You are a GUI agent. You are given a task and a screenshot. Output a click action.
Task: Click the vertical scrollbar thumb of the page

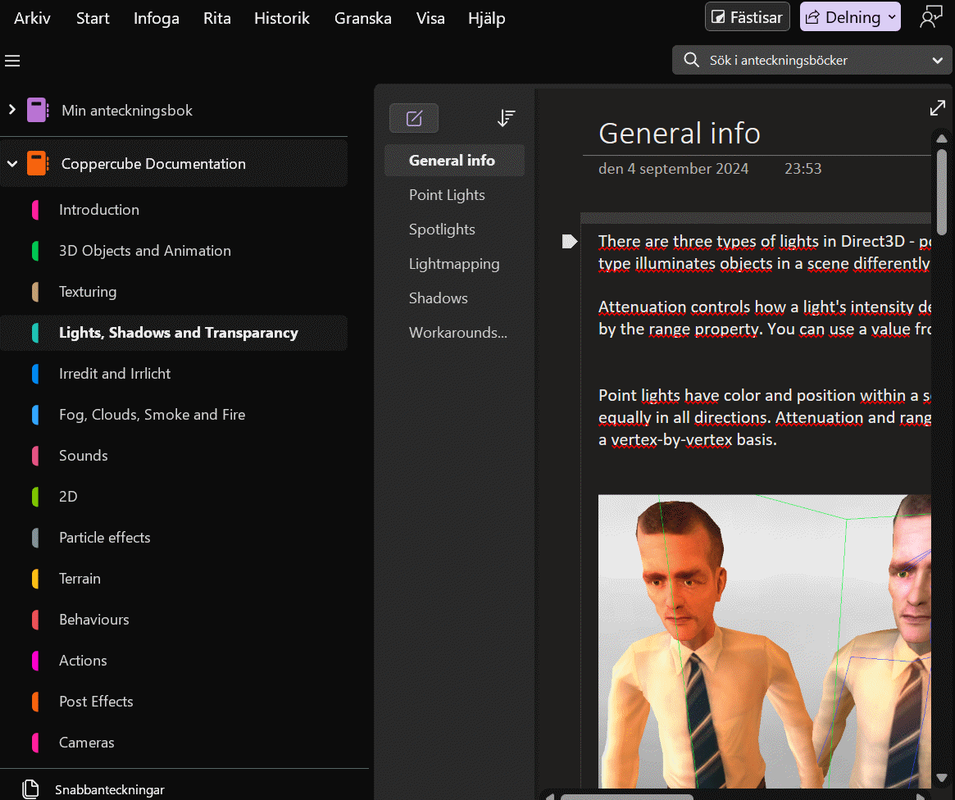(942, 192)
